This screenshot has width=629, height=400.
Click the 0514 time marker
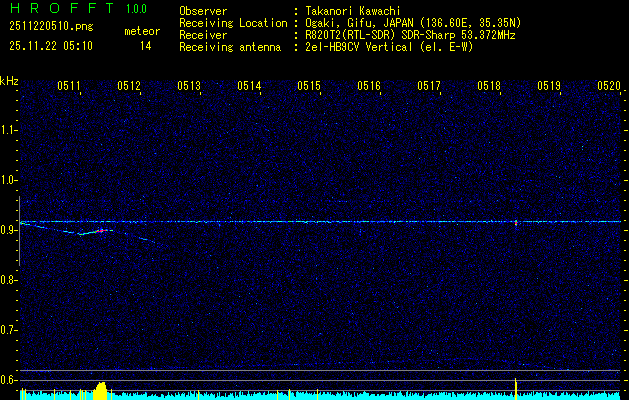click(x=249, y=87)
